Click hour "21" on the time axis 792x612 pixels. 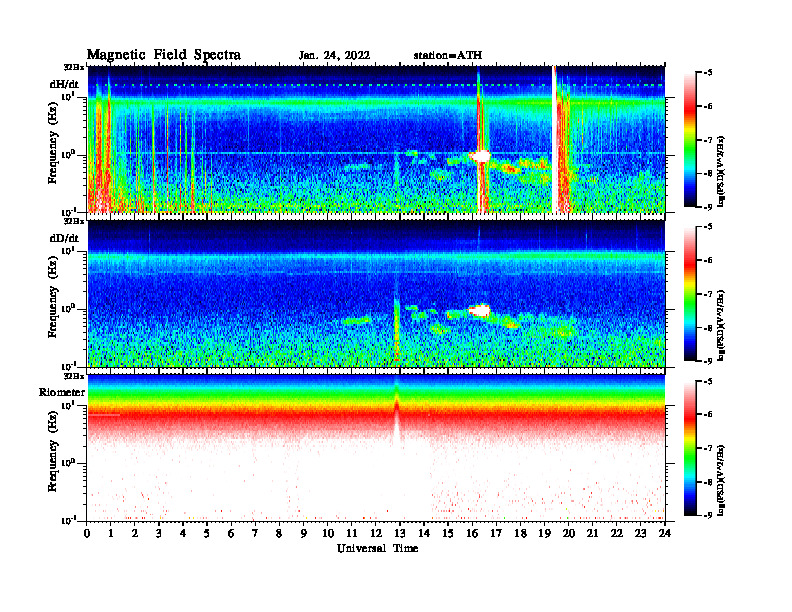click(x=592, y=533)
